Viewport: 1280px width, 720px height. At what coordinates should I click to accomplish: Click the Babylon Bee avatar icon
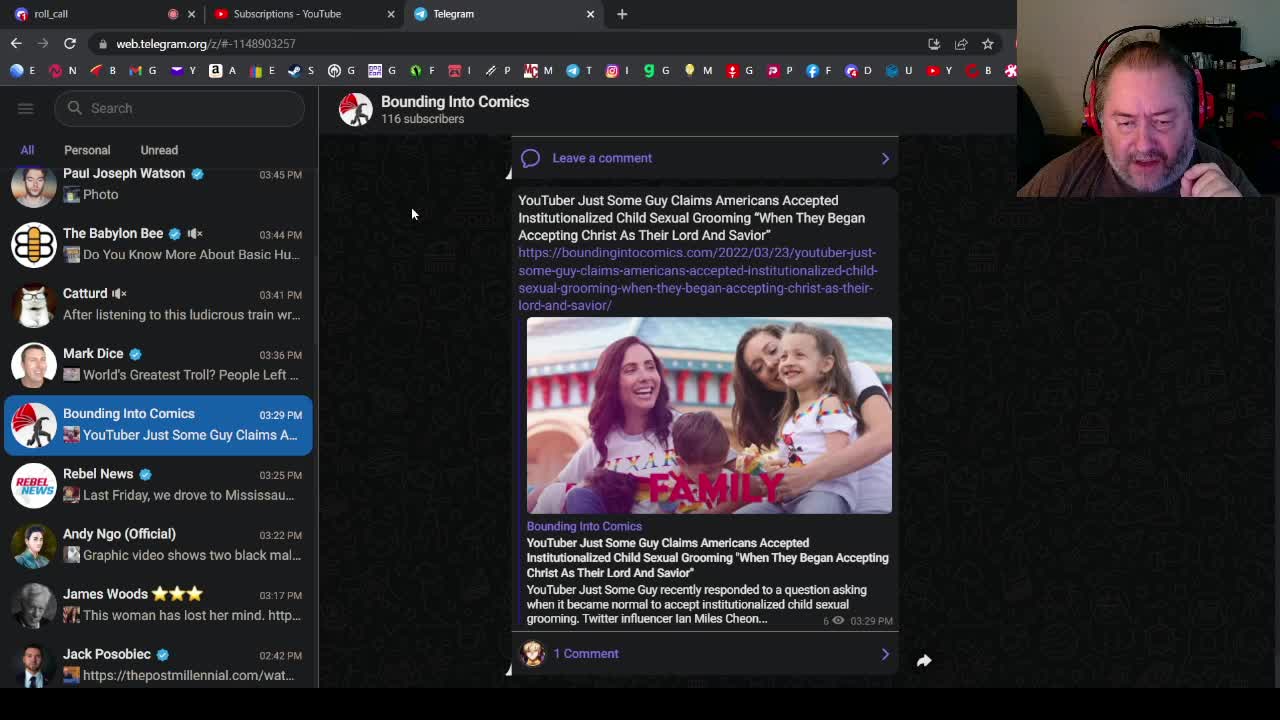tap(34, 244)
